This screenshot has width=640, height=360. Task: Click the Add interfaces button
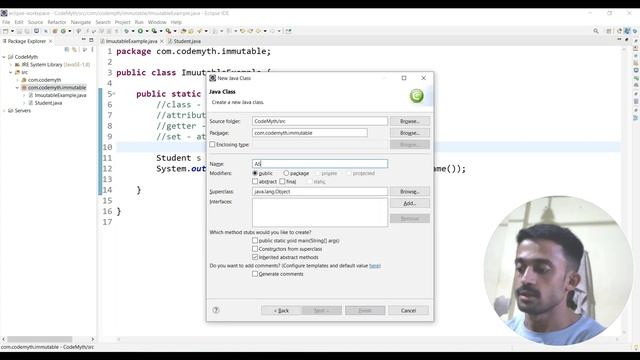(410, 203)
